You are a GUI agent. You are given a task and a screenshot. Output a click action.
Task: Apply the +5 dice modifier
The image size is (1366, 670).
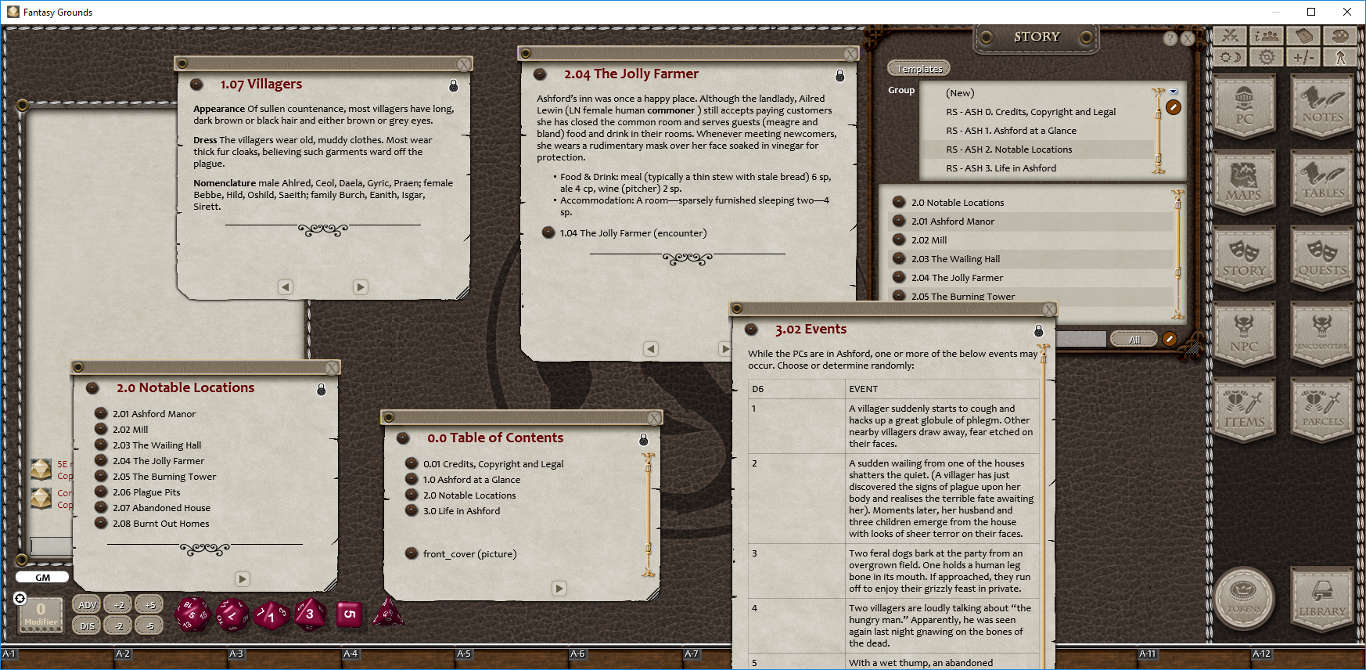click(149, 604)
